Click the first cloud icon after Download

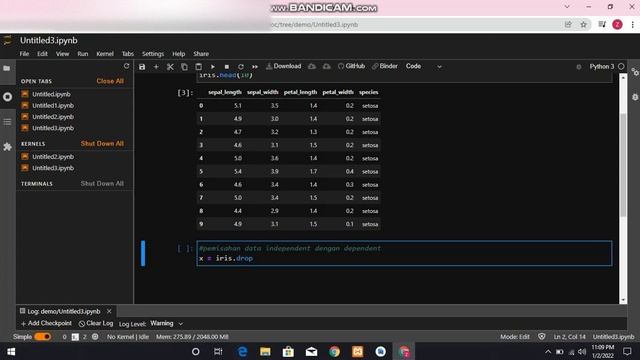[x=312, y=66]
